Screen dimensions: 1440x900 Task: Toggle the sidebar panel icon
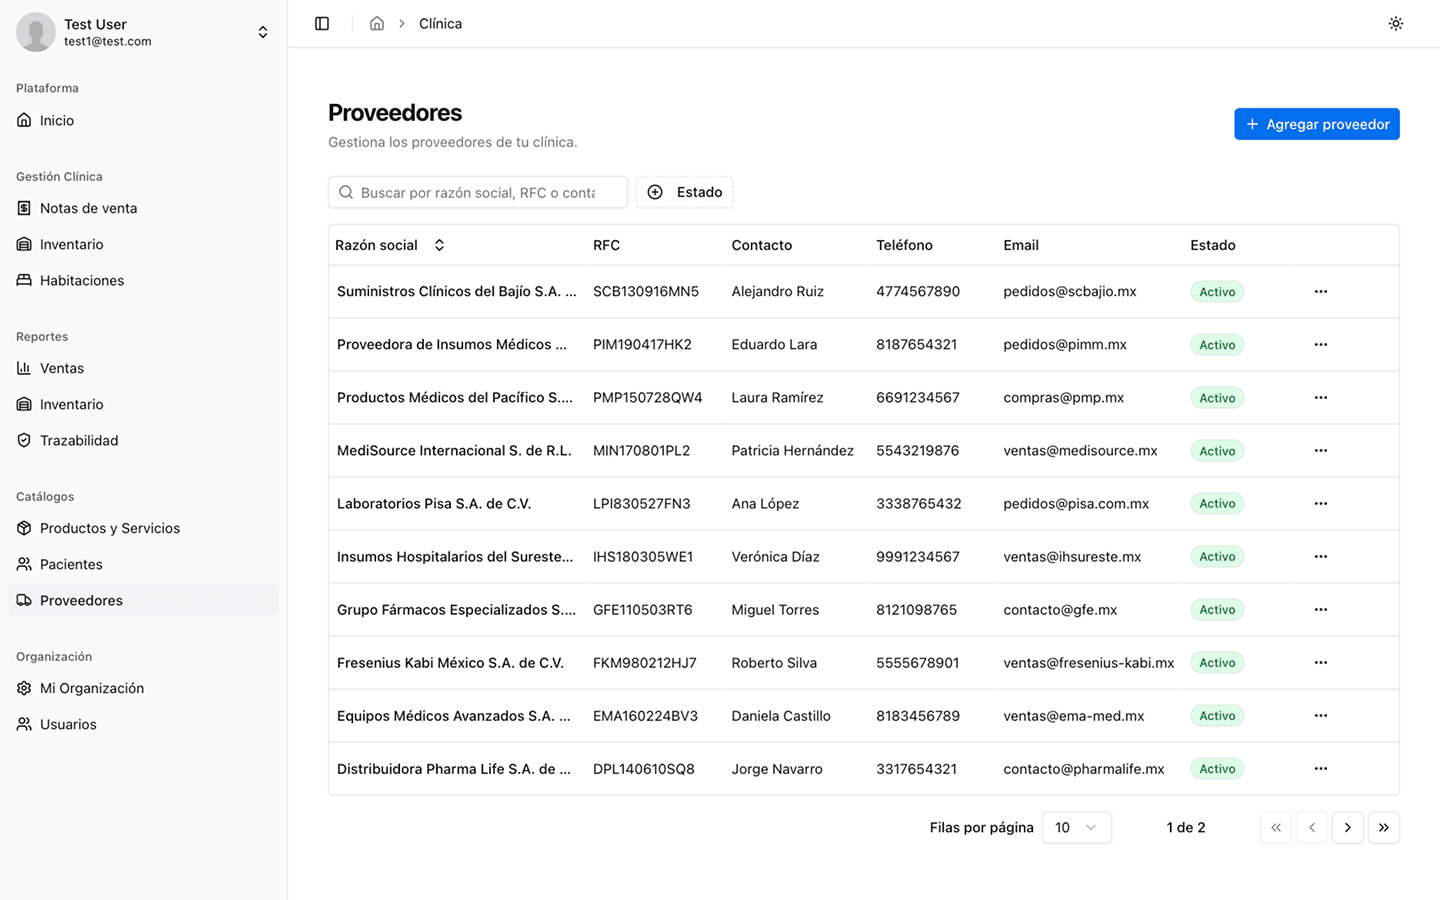[x=322, y=23]
